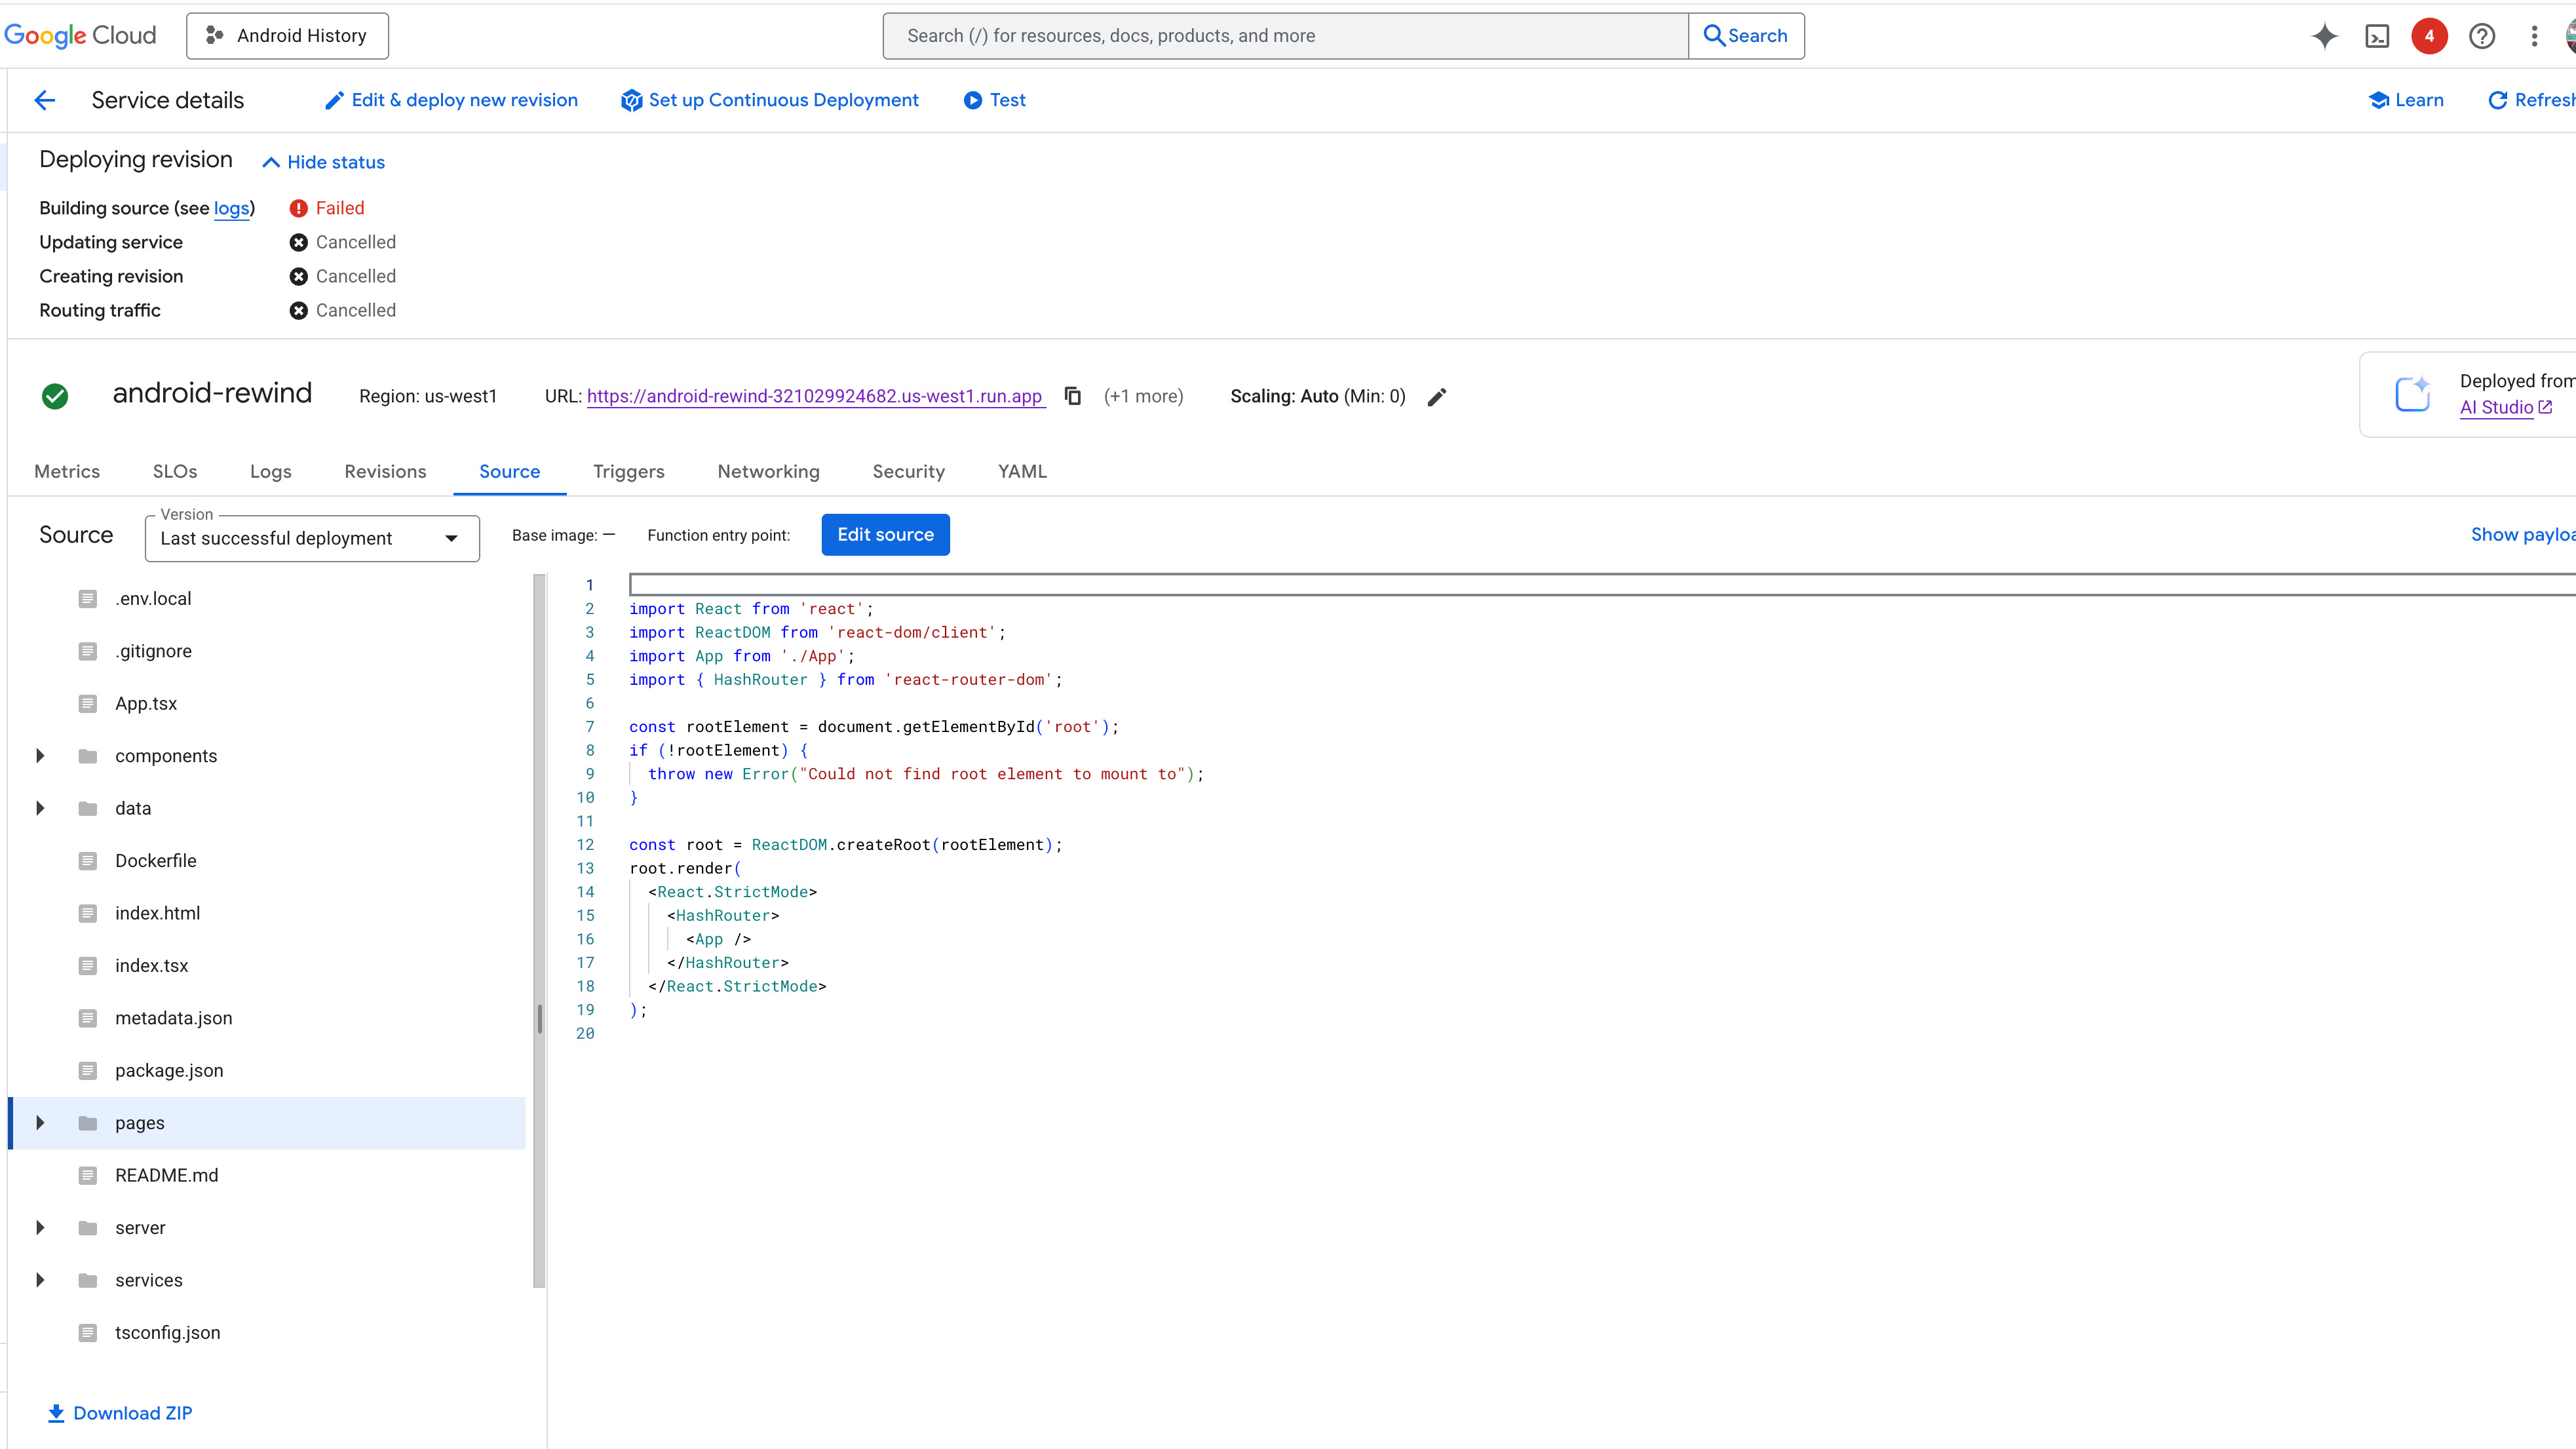Click the .env.local file icon
Image resolution: width=2576 pixels, height=1449 pixels.
click(x=88, y=599)
